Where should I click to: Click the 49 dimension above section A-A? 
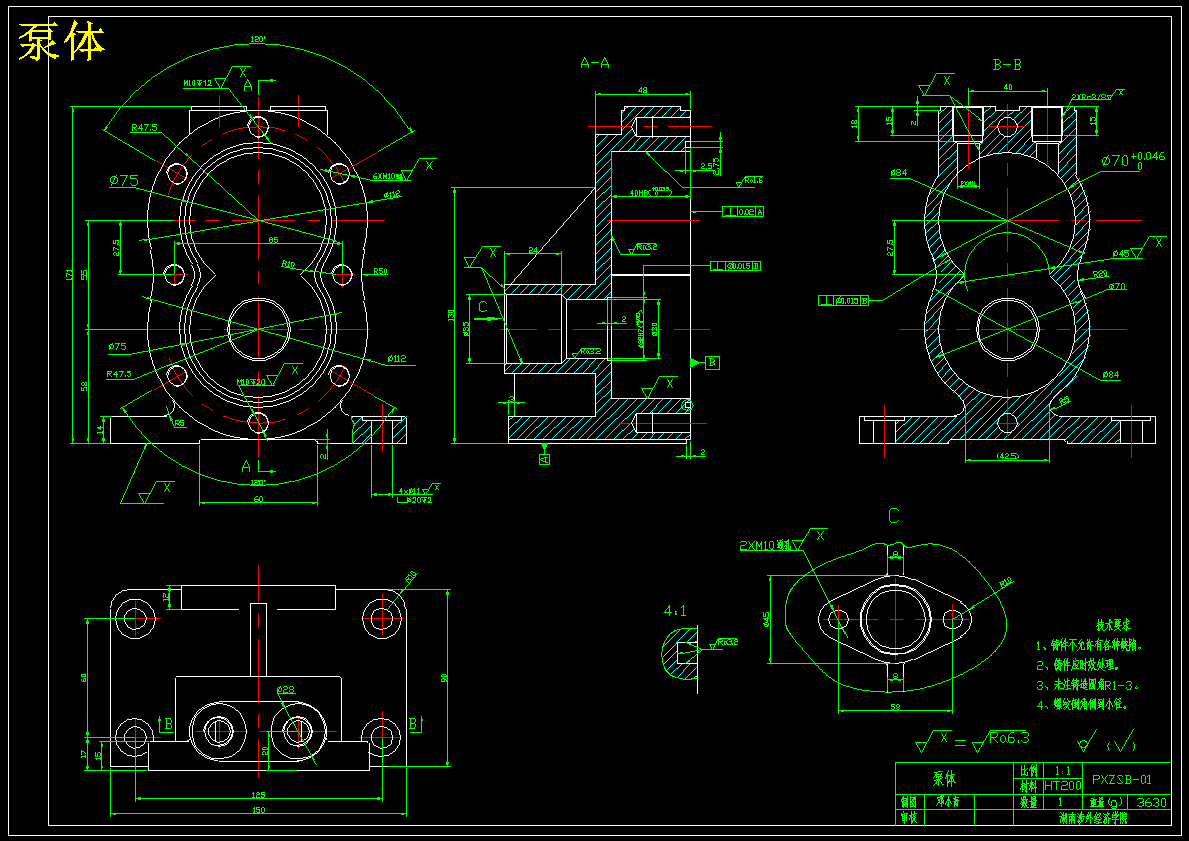642,90
